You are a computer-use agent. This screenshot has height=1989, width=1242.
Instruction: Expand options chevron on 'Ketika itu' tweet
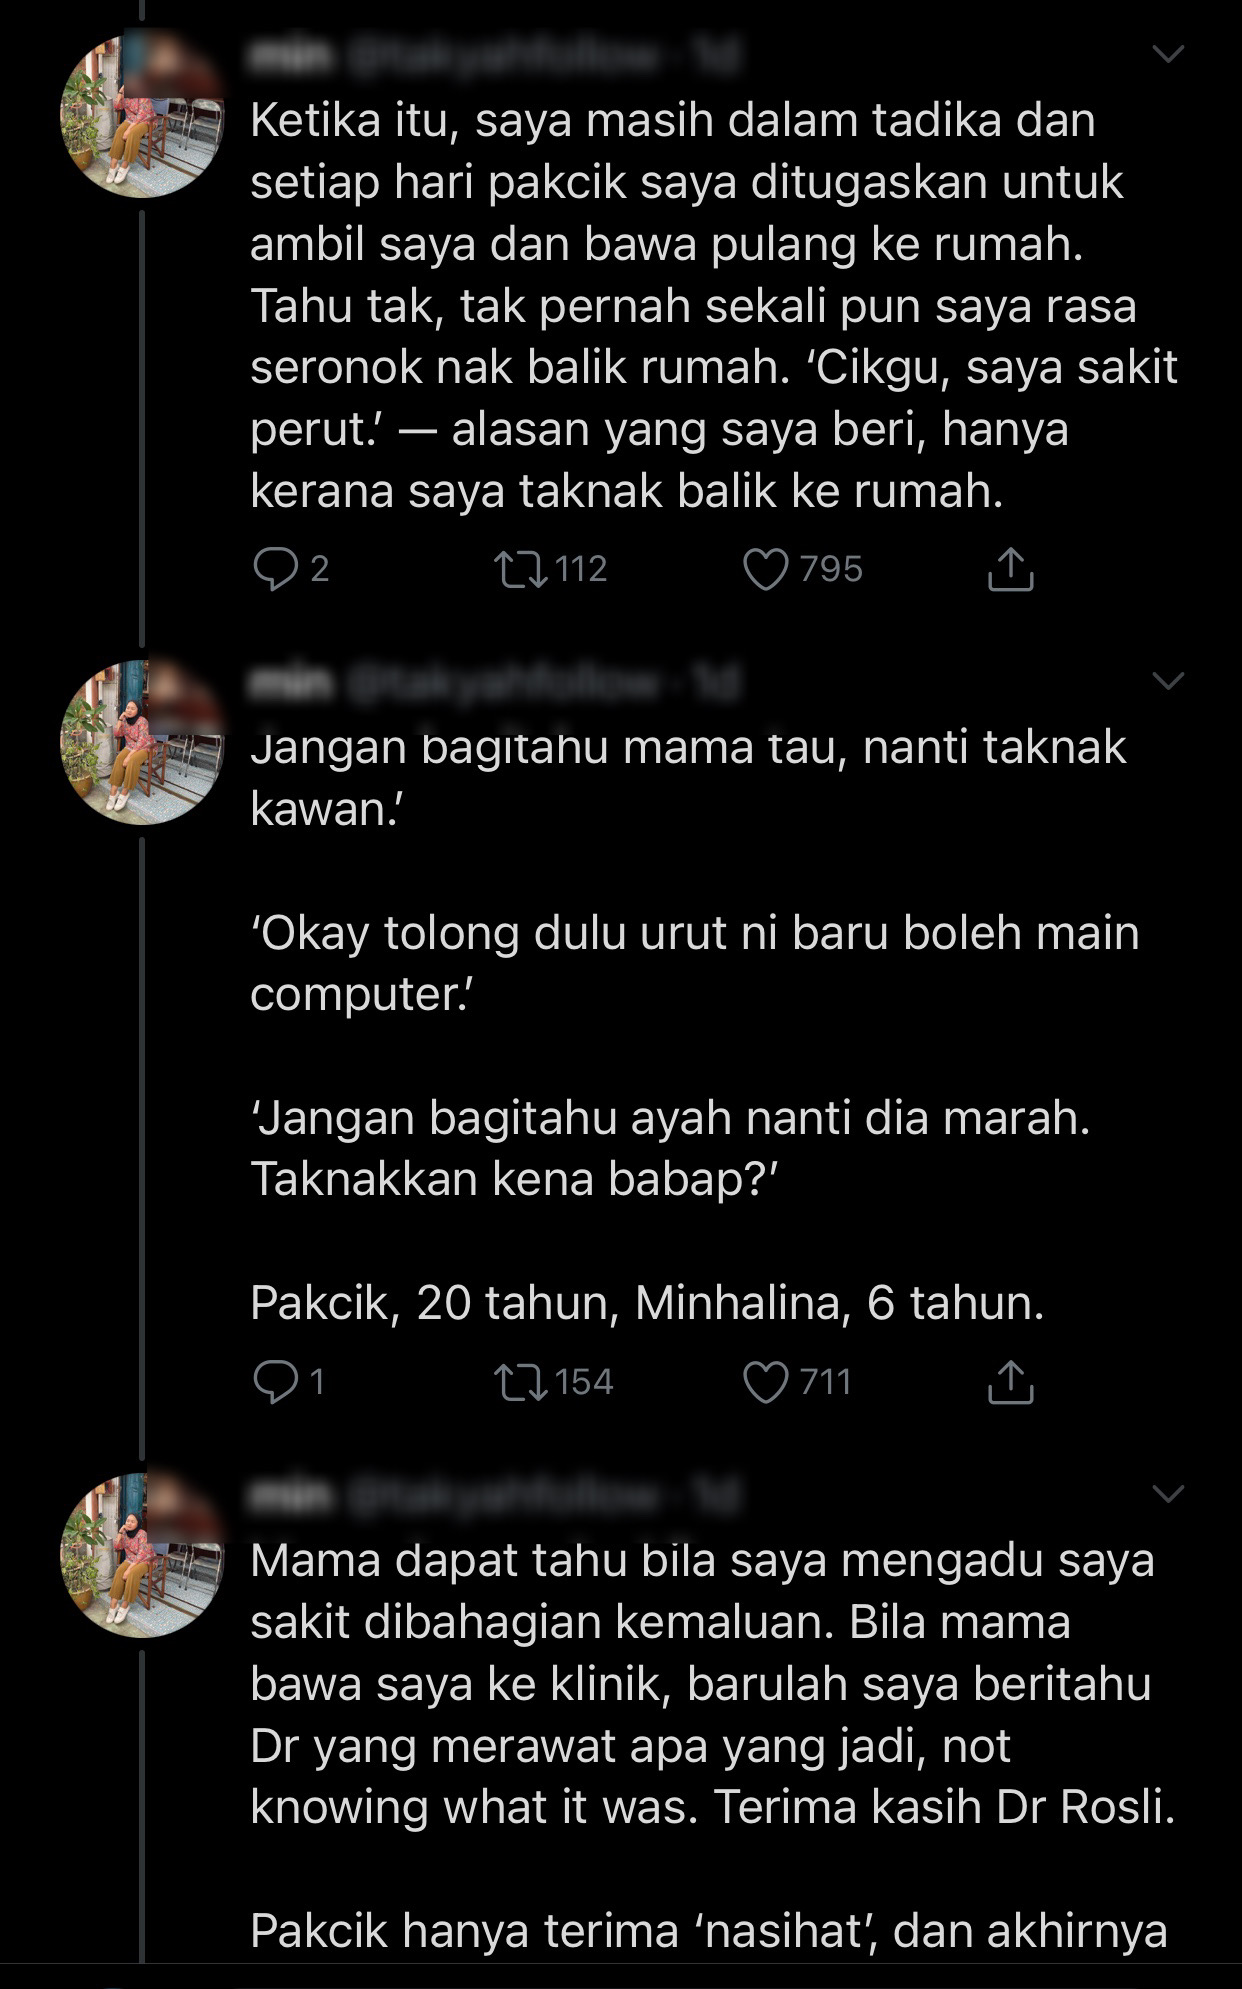pyautogui.click(x=1168, y=54)
